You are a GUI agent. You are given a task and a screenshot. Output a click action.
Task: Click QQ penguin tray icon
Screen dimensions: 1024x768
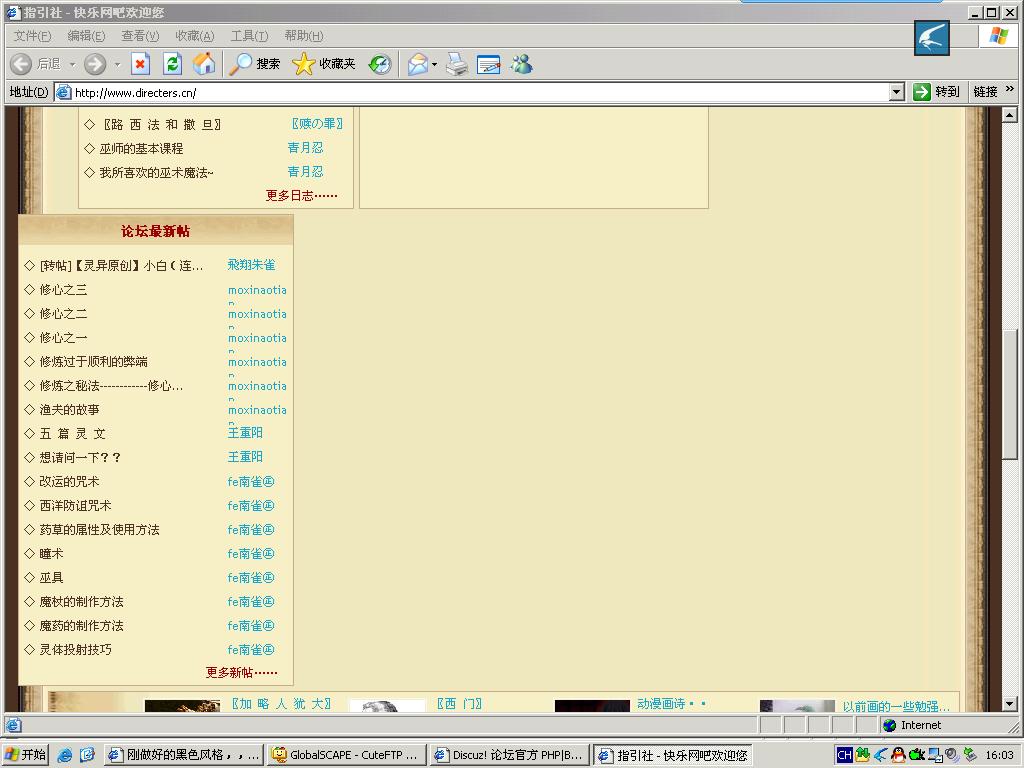pyautogui.click(x=899, y=756)
